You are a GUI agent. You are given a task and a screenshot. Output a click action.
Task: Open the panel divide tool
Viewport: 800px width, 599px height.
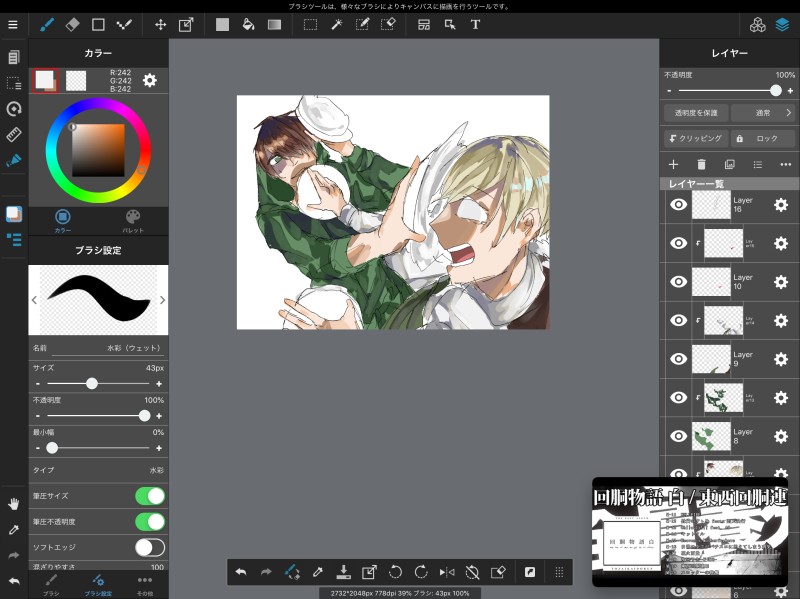click(423, 24)
